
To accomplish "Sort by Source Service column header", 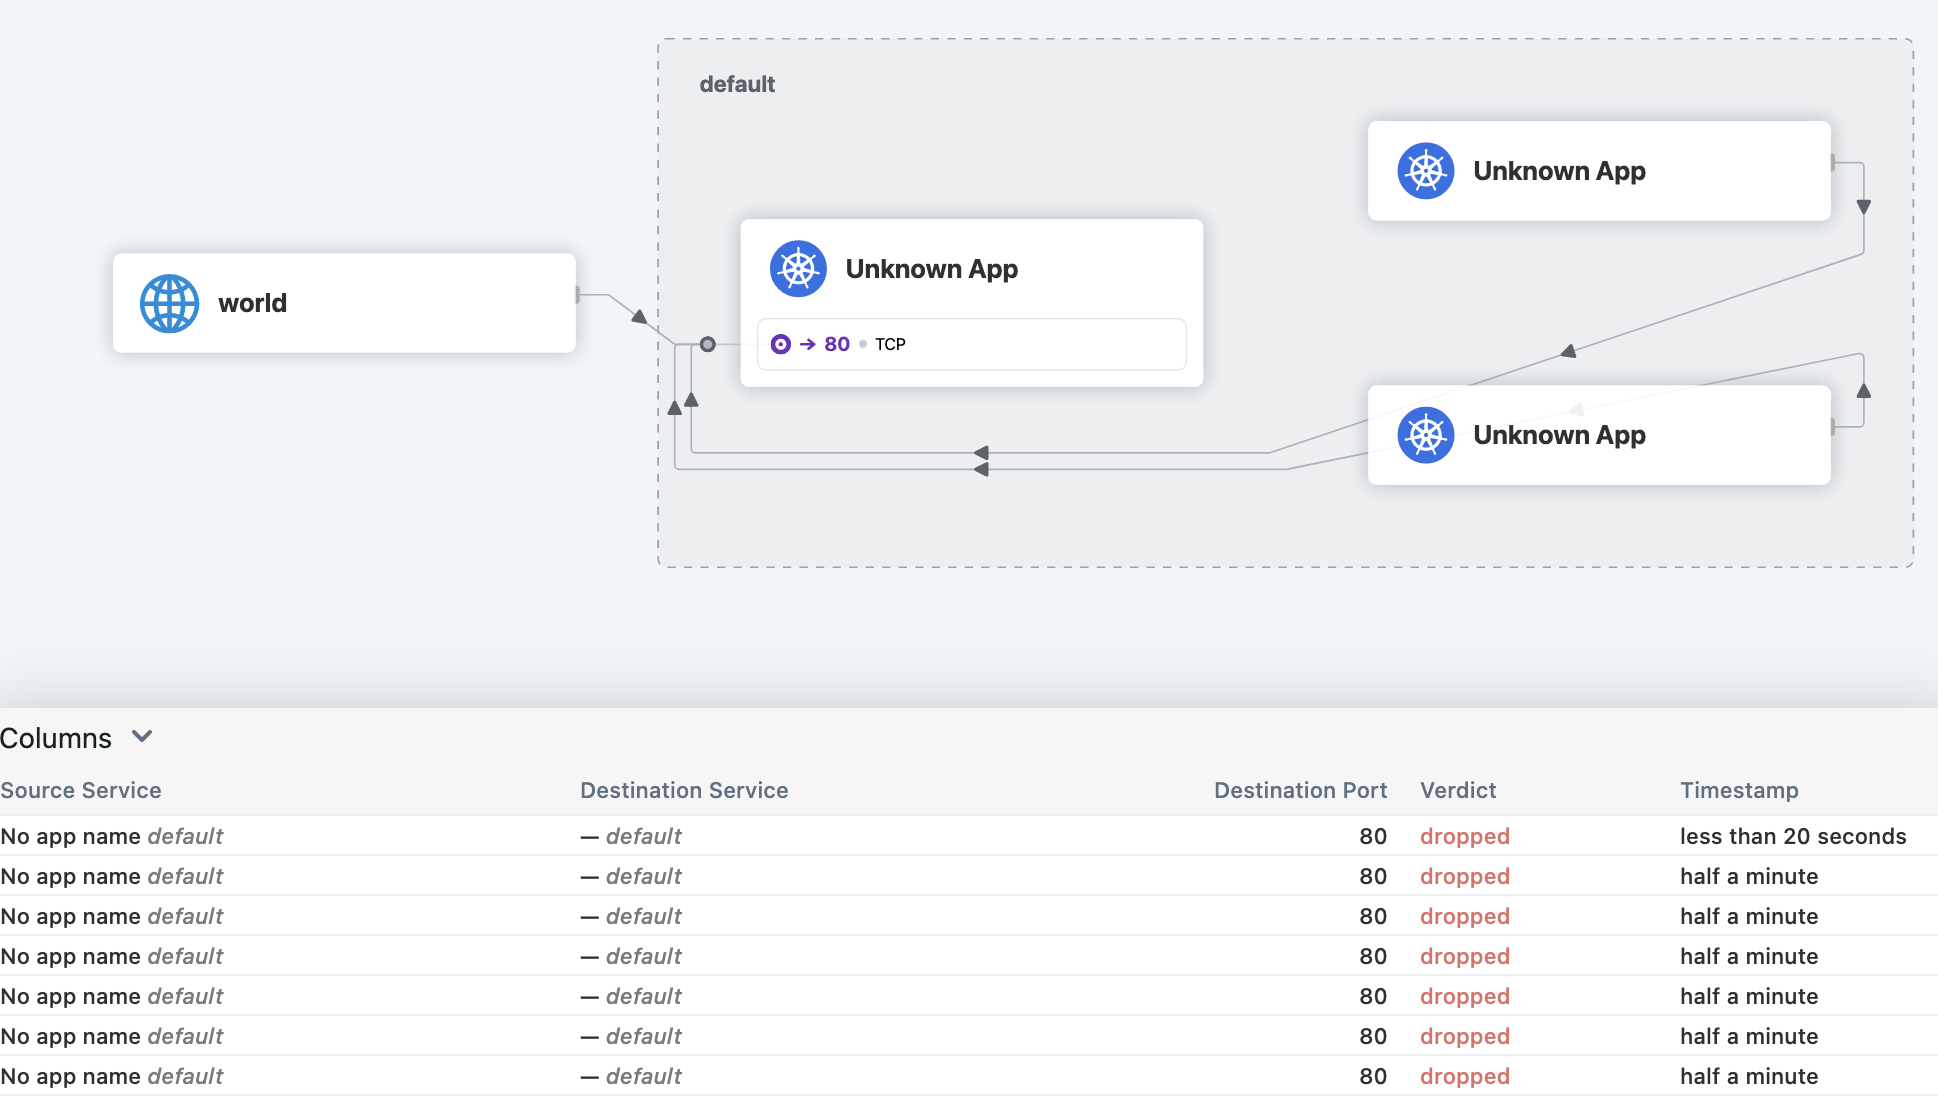I will click(x=81, y=790).
